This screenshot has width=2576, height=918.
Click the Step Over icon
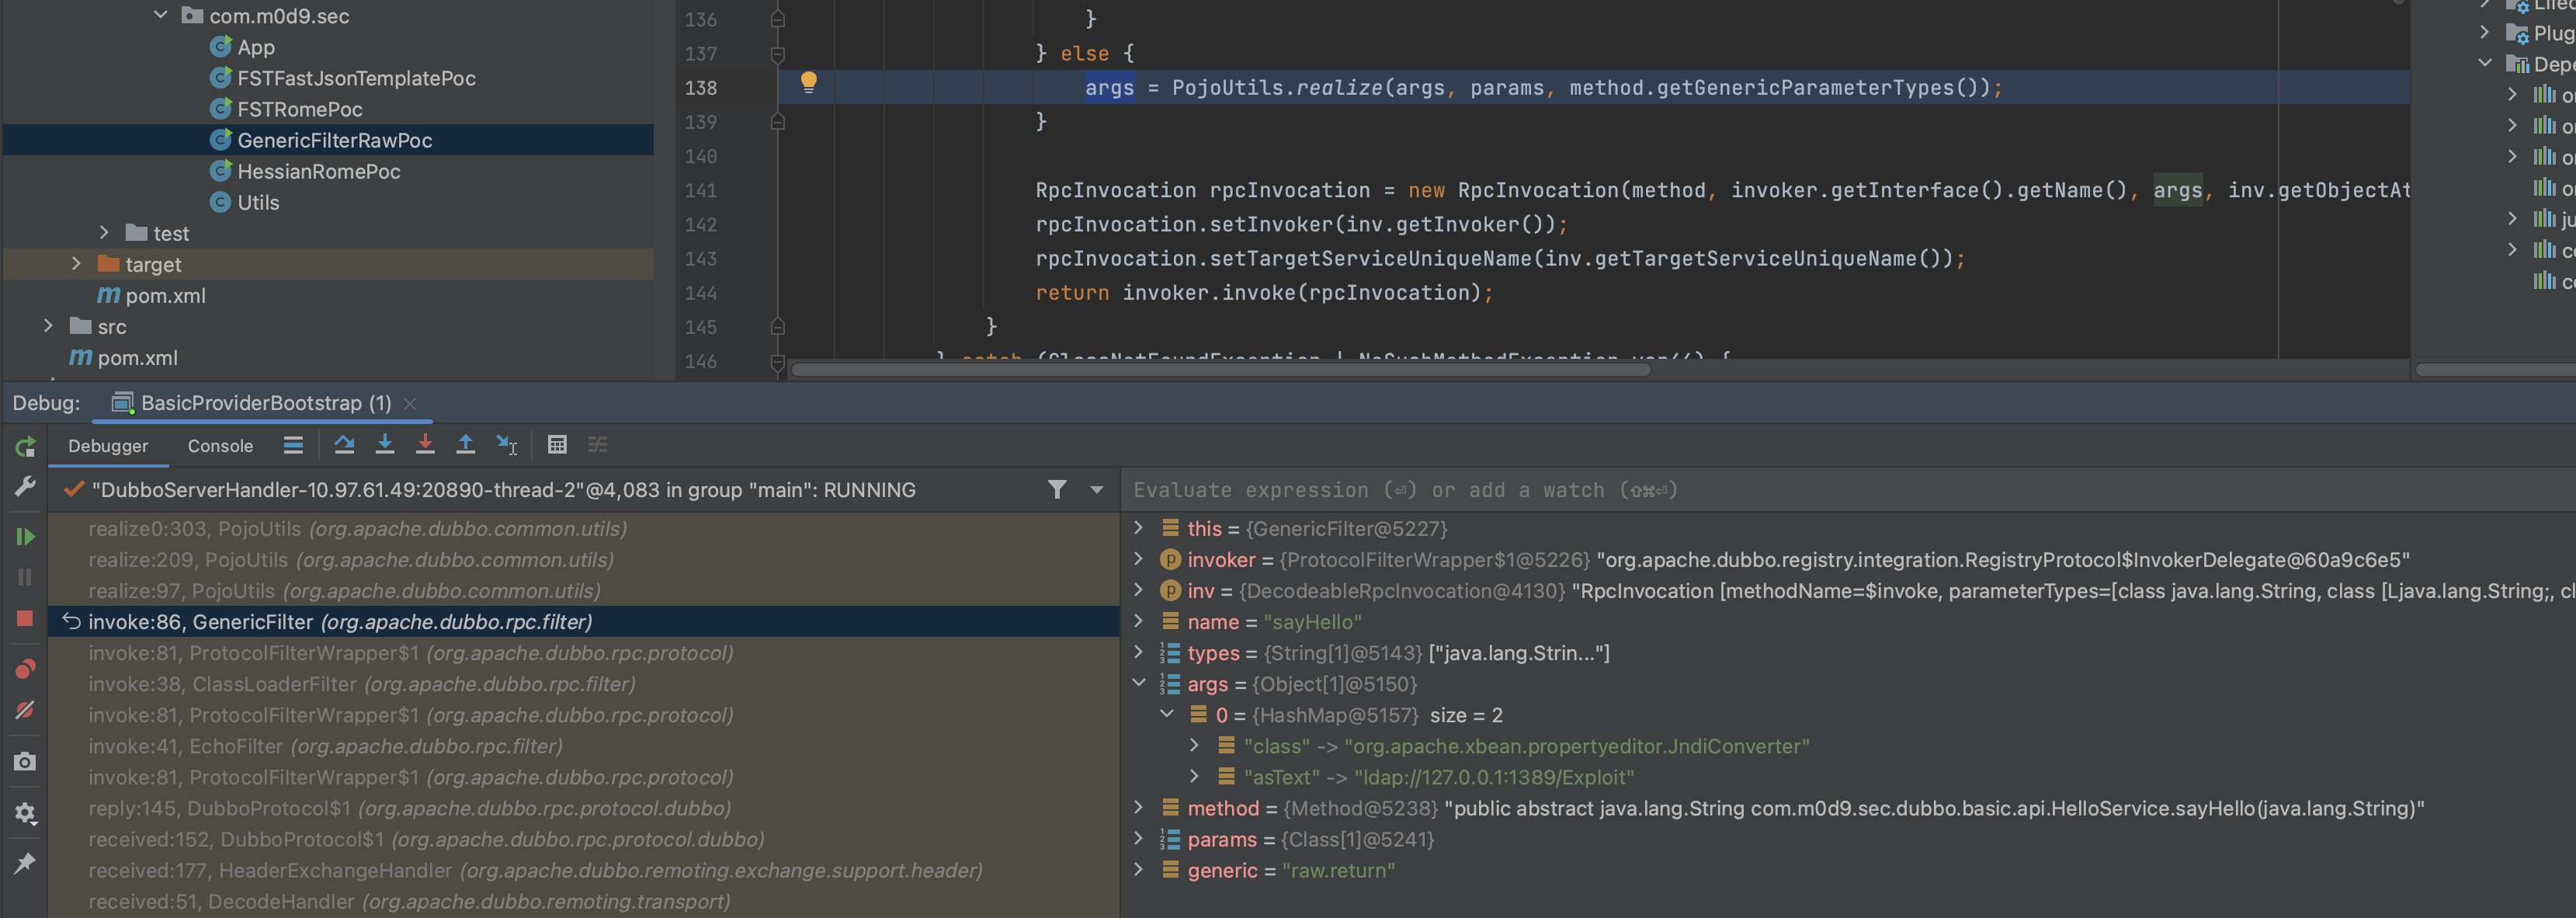click(344, 445)
